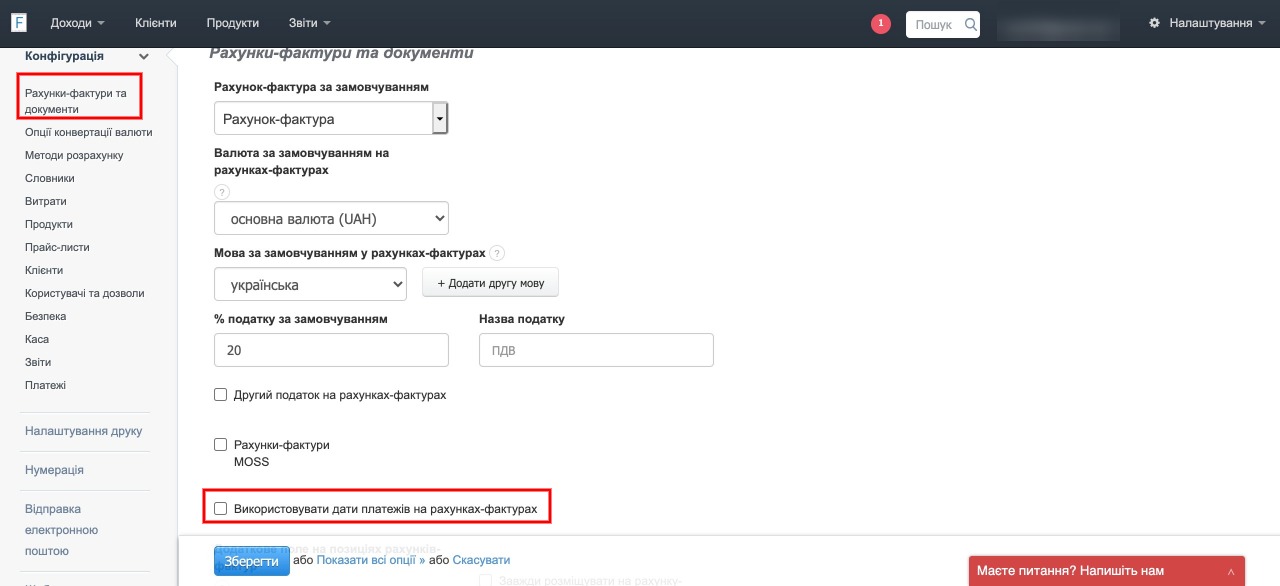
Task: Open українська language dropdown
Action: tap(310, 285)
